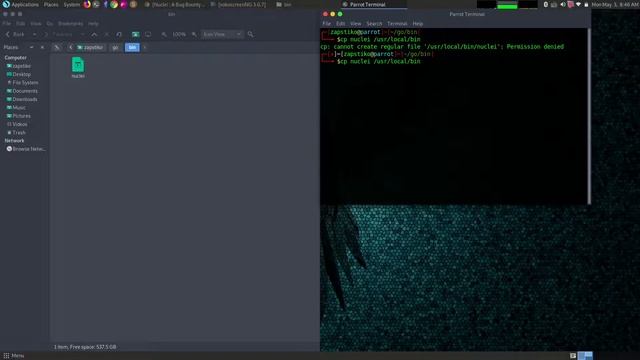This screenshot has height=360, width=640.
Task: Switch to Nuclei browser window taskbar entry
Action: pyautogui.click(x=176, y=4)
